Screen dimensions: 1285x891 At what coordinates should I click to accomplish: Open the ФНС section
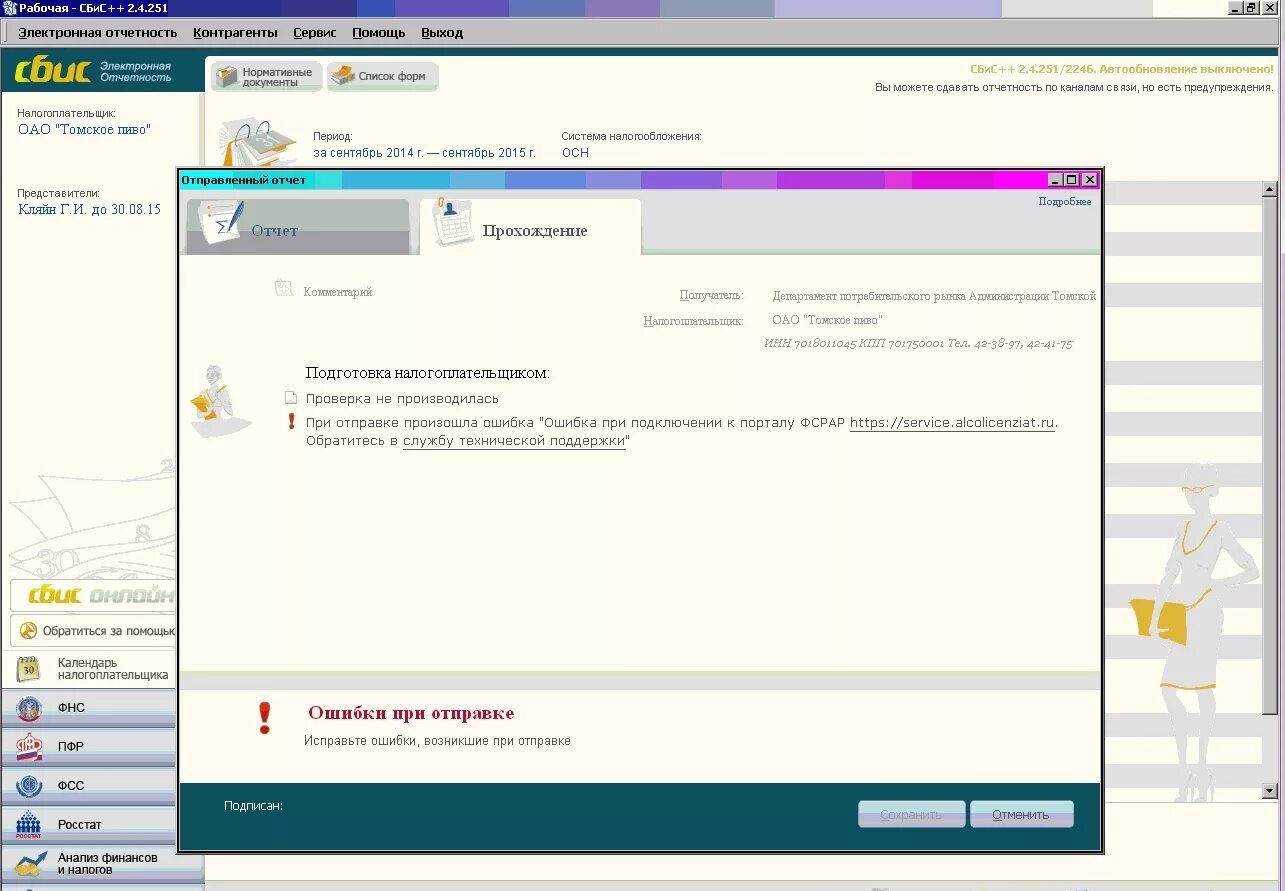pos(88,708)
